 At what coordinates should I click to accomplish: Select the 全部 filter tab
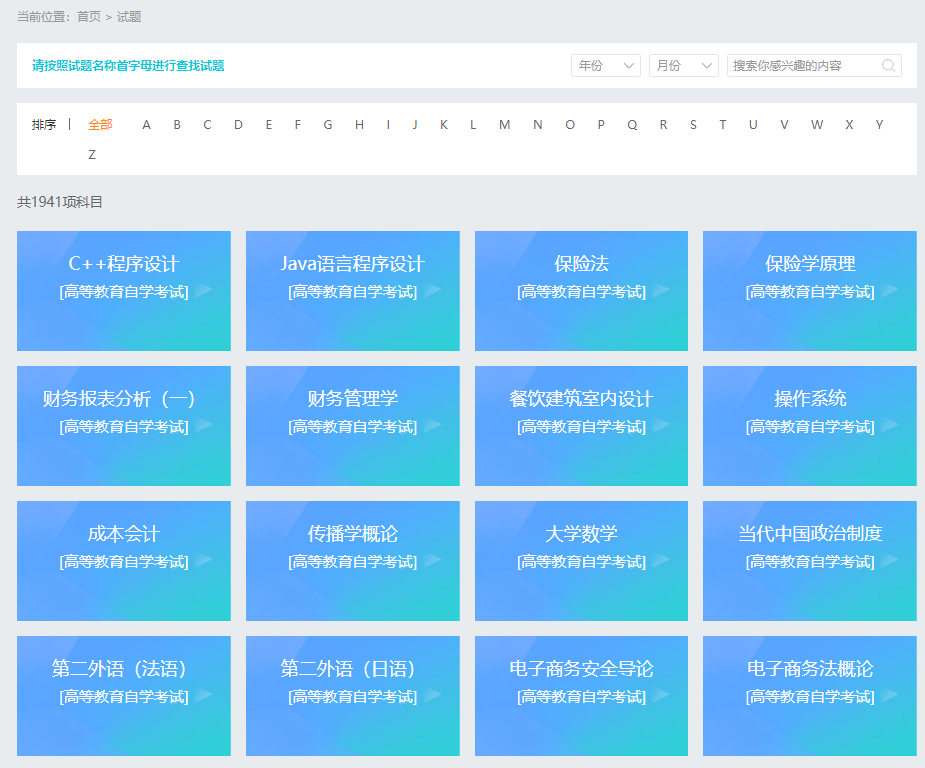[x=100, y=125]
